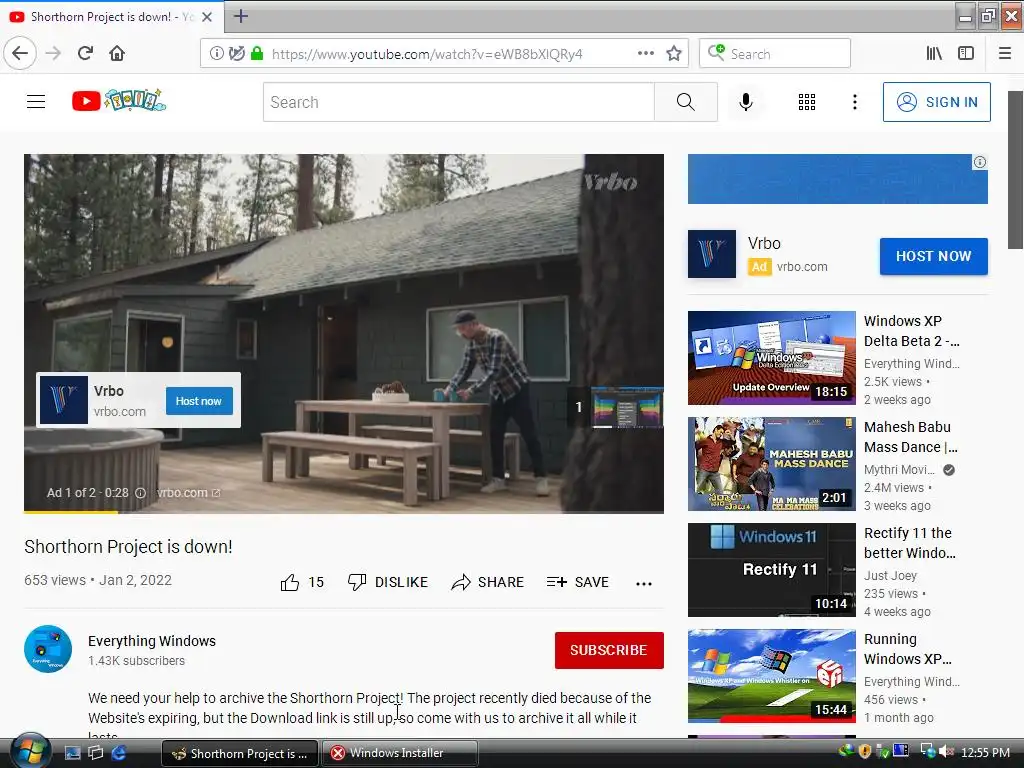
Task: Click the Switch between windows quick launch icon
Action: click(95, 753)
